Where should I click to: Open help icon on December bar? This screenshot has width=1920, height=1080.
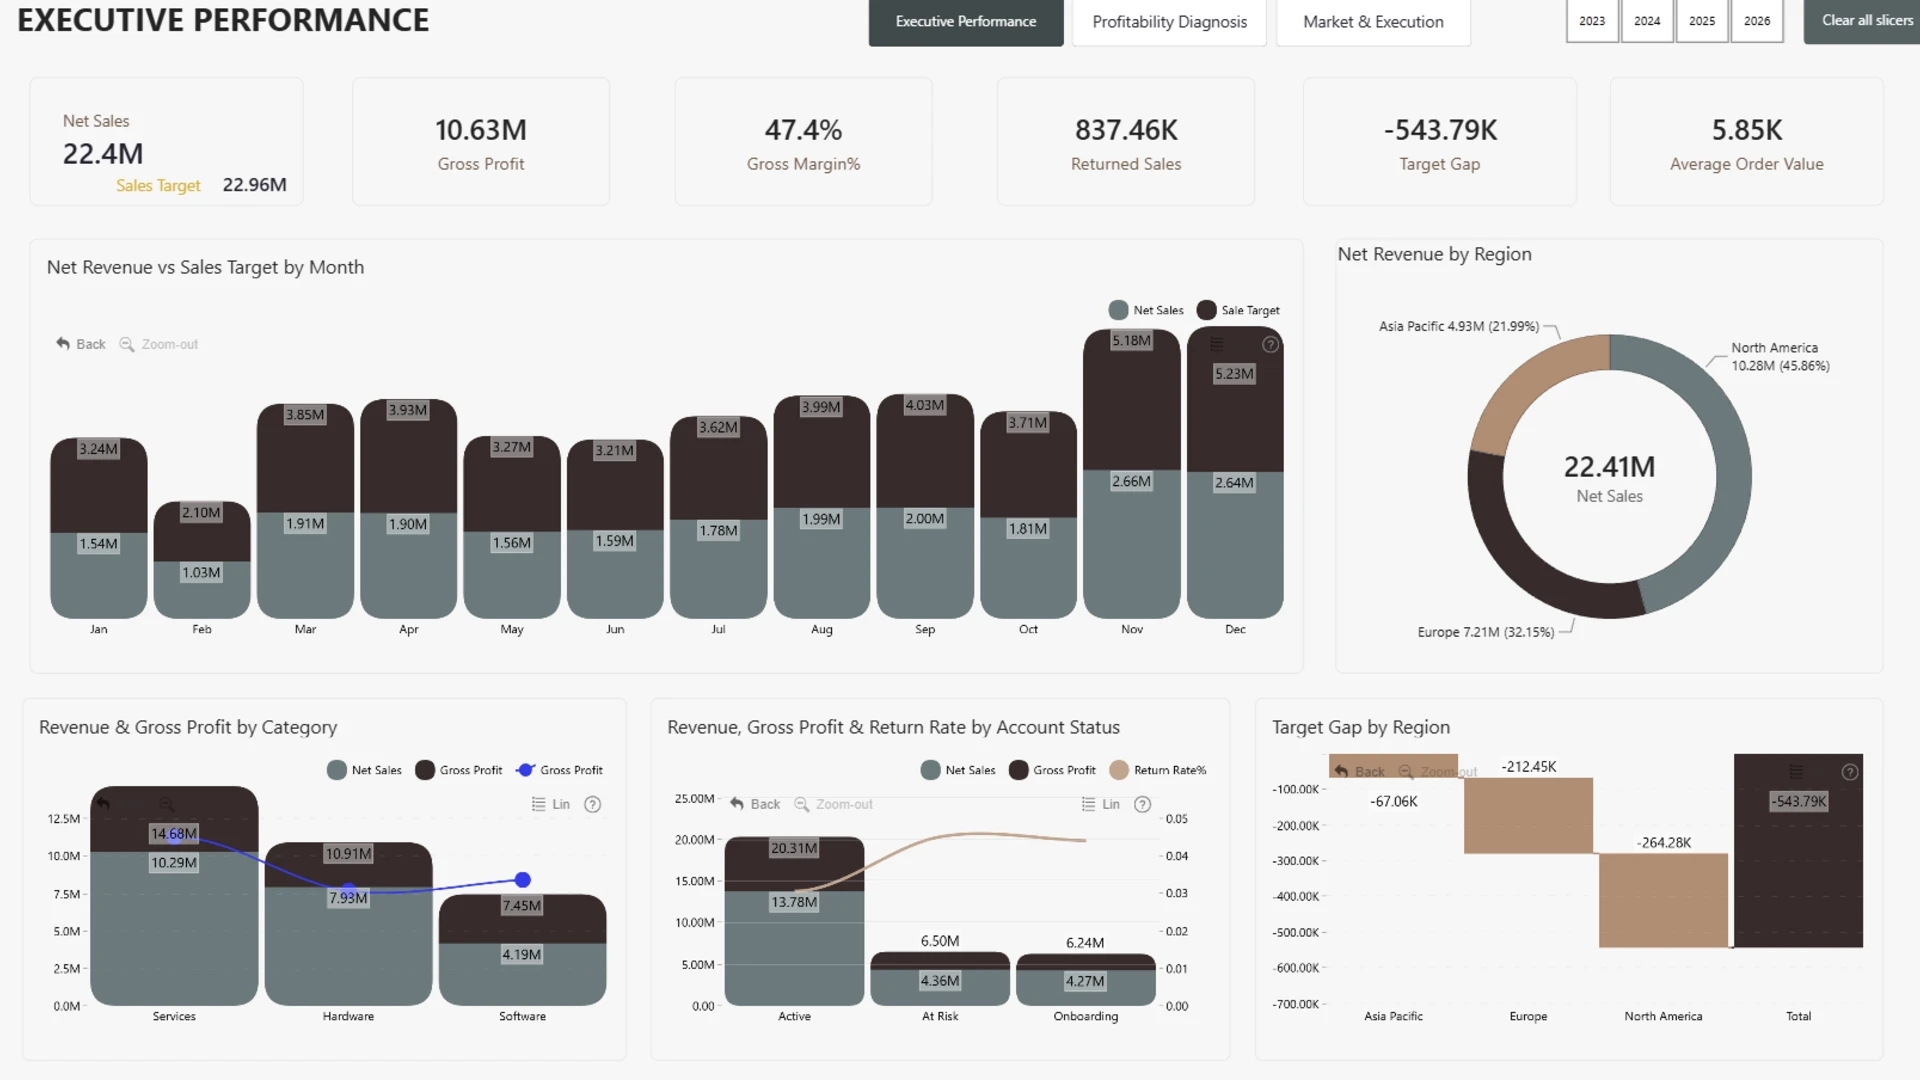tap(1270, 345)
